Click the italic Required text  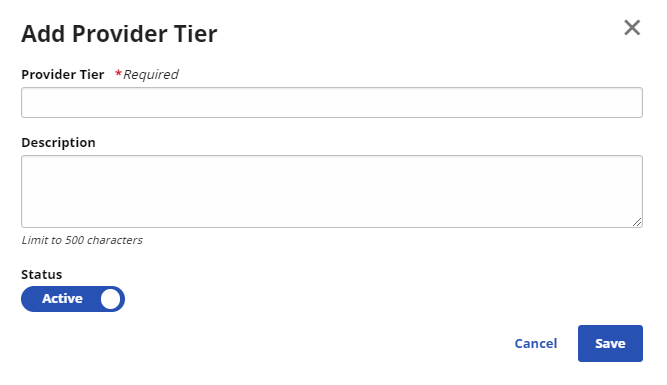(x=151, y=74)
